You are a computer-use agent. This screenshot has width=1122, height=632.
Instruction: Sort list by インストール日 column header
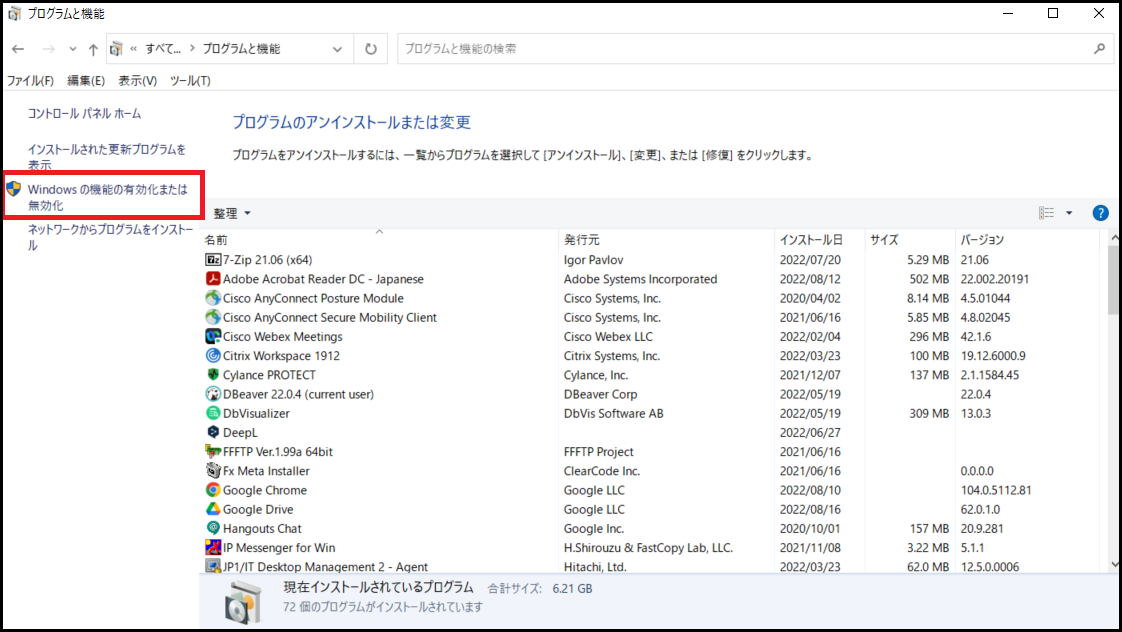(x=811, y=240)
